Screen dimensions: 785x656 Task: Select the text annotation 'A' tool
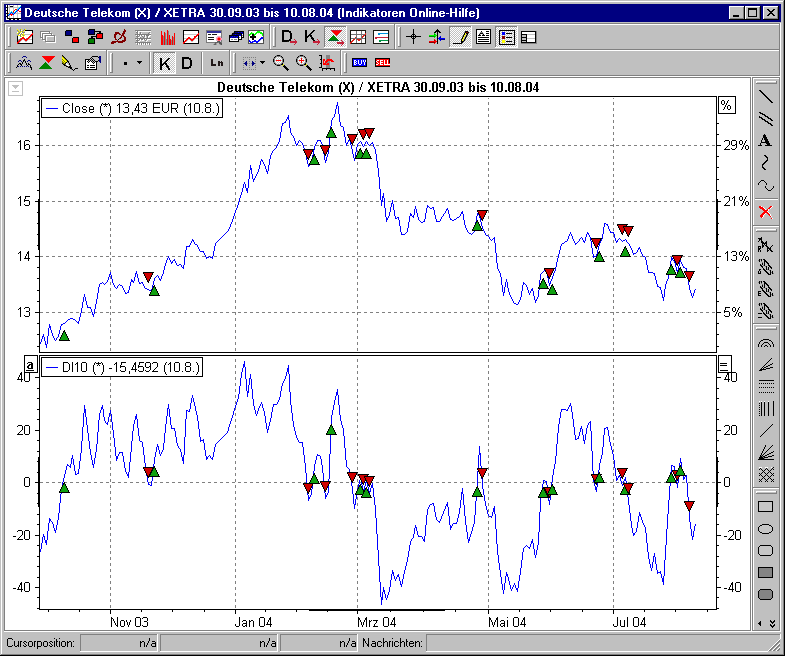pyautogui.click(x=765, y=141)
